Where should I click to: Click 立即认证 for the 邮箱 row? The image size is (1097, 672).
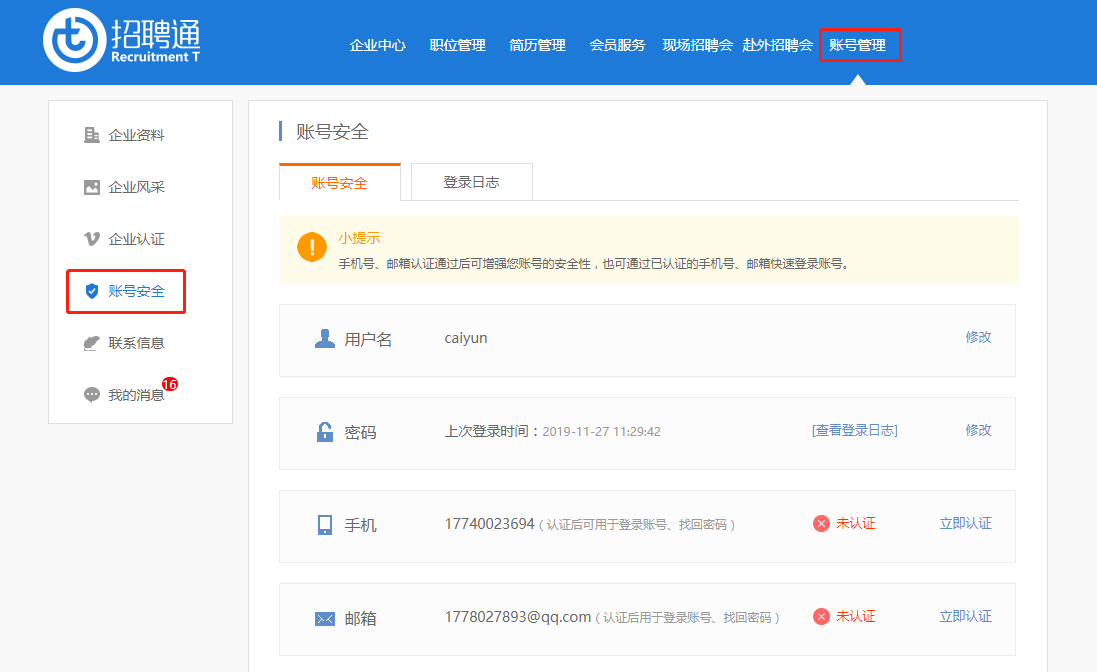click(x=965, y=617)
